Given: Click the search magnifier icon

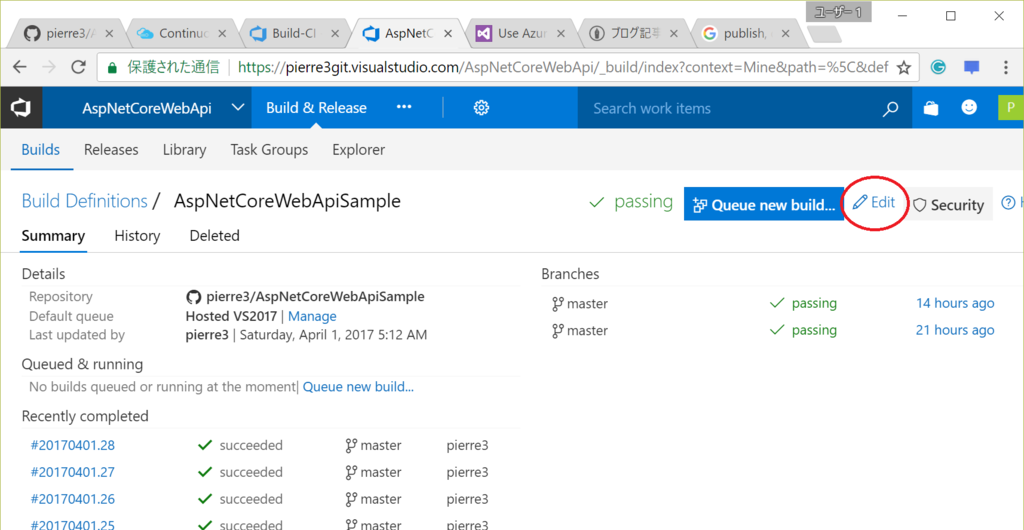Looking at the screenshot, I should click(x=890, y=109).
